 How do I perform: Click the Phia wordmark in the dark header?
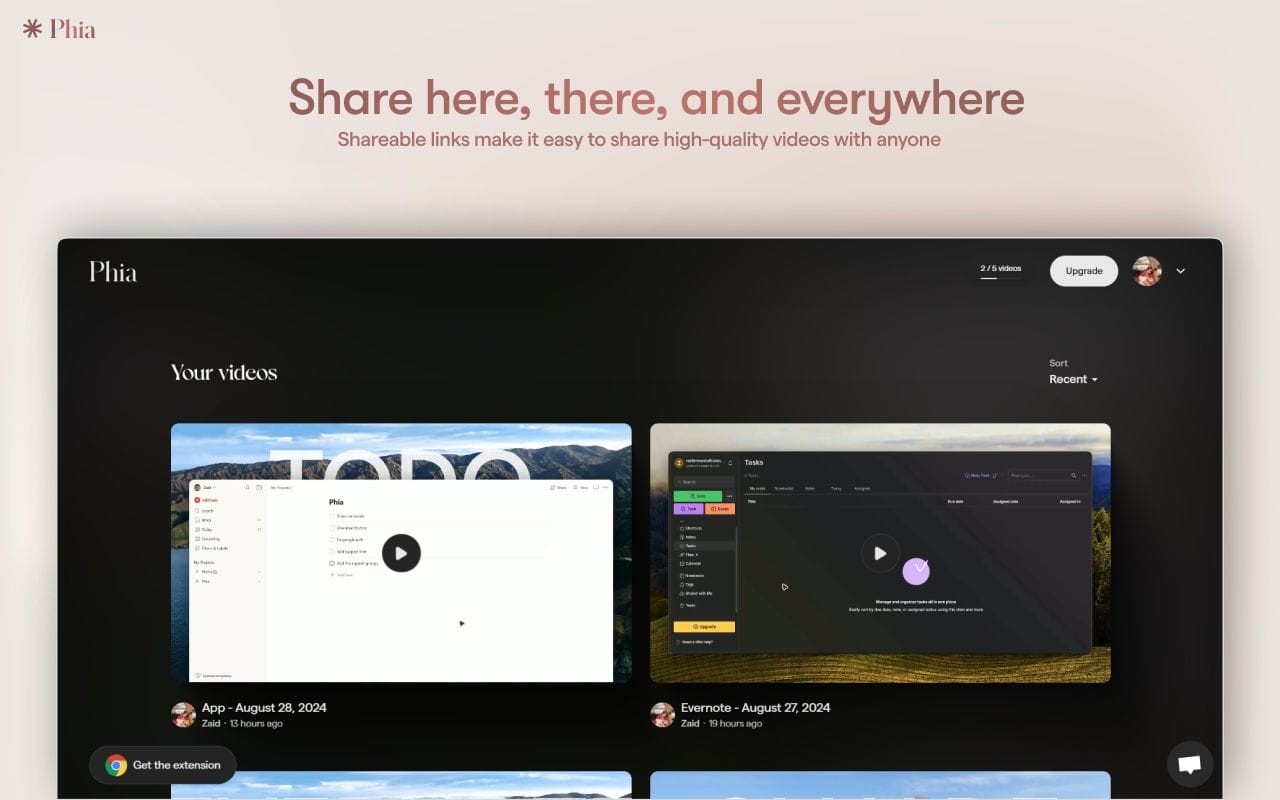[x=113, y=271]
